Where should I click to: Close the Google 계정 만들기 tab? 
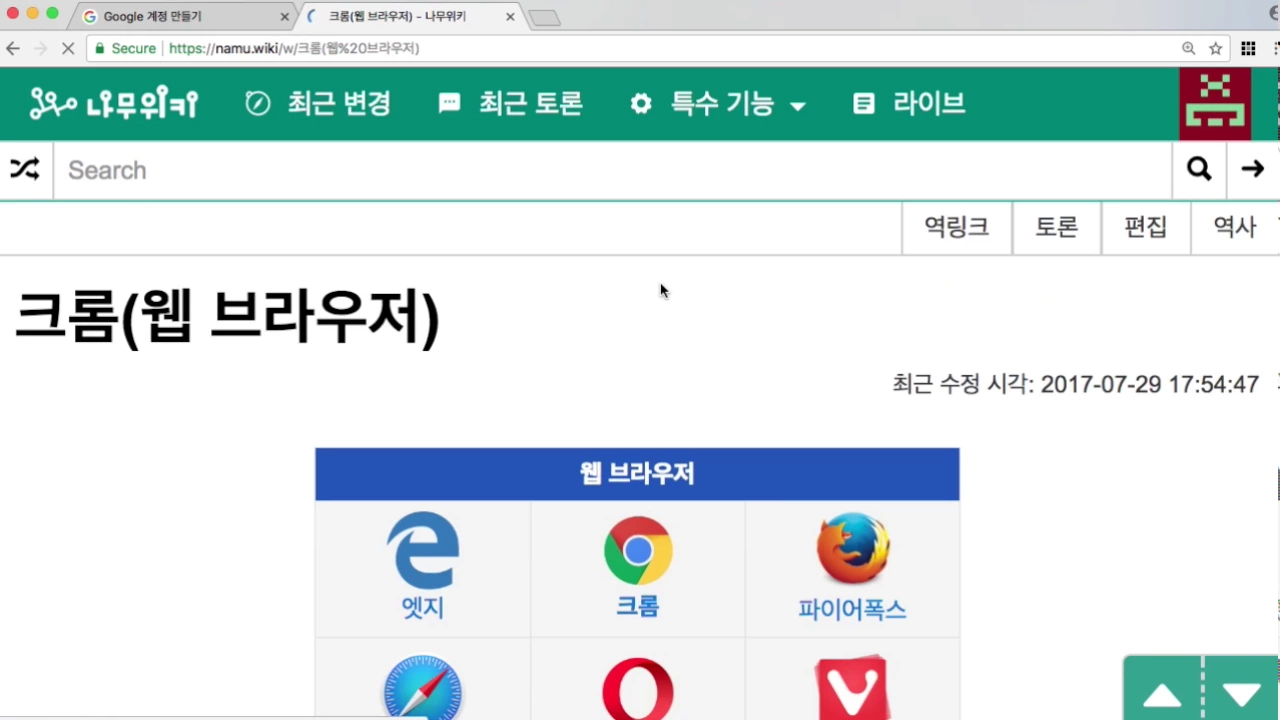tap(284, 17)
